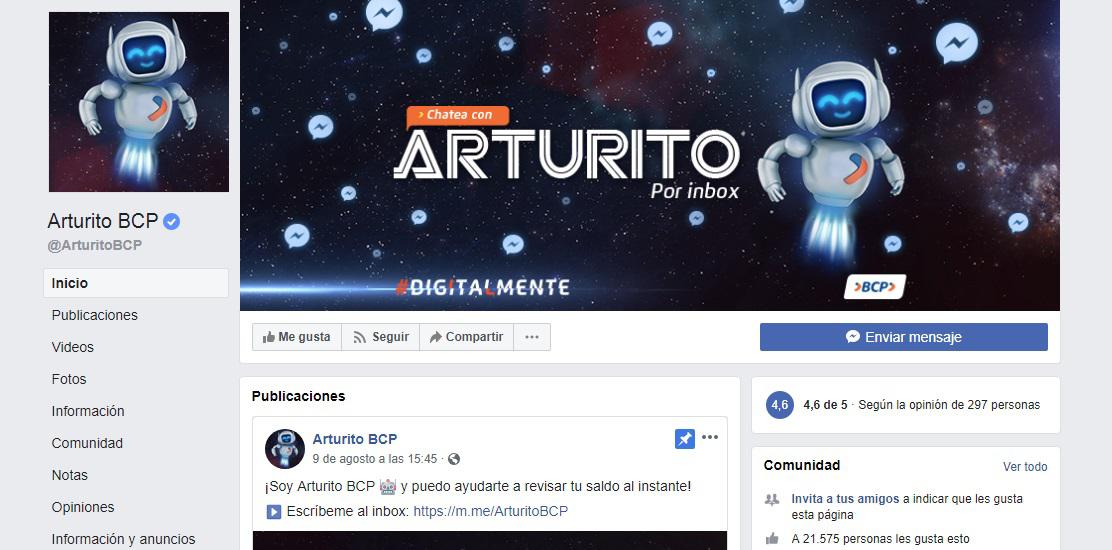Click the globe public visibility icon on post
The width and height of the screenshot is (1112, 550).
point(454,459)
